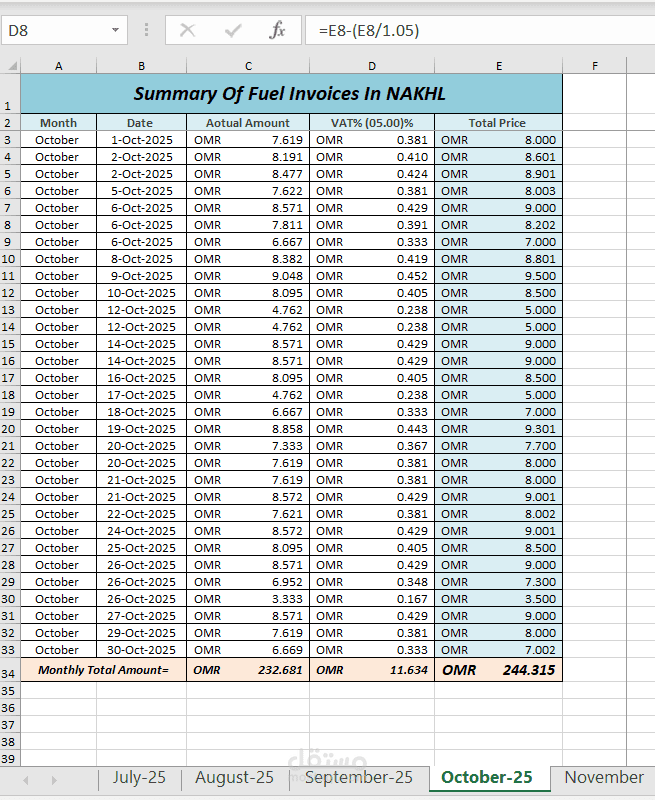Click the 8.601 total price cell
This screenshot has height=800, width=655.
(498, 157)
